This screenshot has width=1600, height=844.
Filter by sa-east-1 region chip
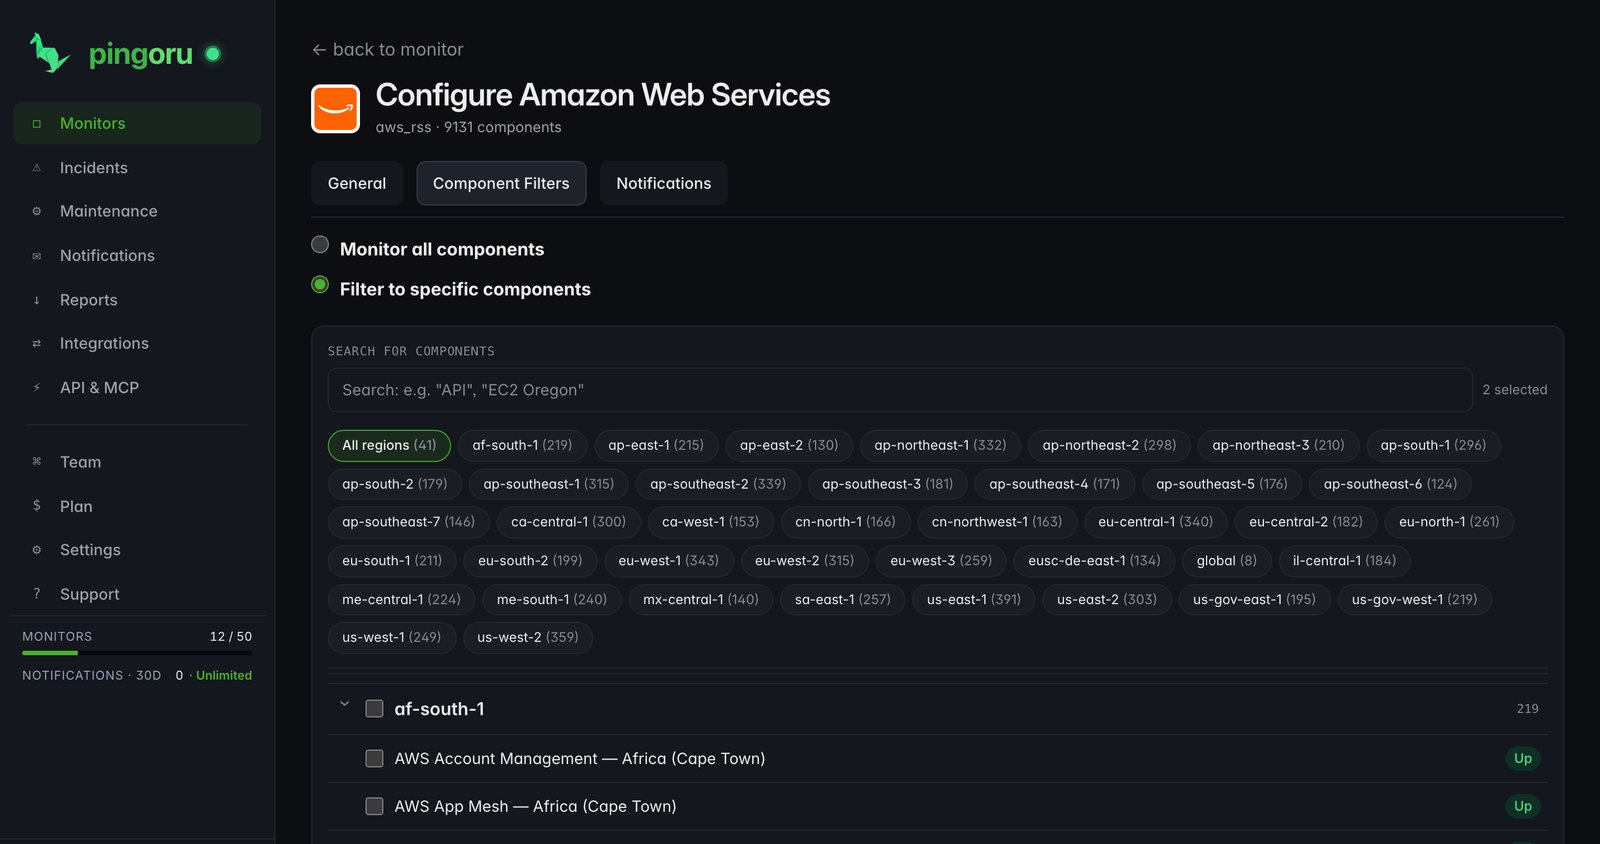(843, 599)
